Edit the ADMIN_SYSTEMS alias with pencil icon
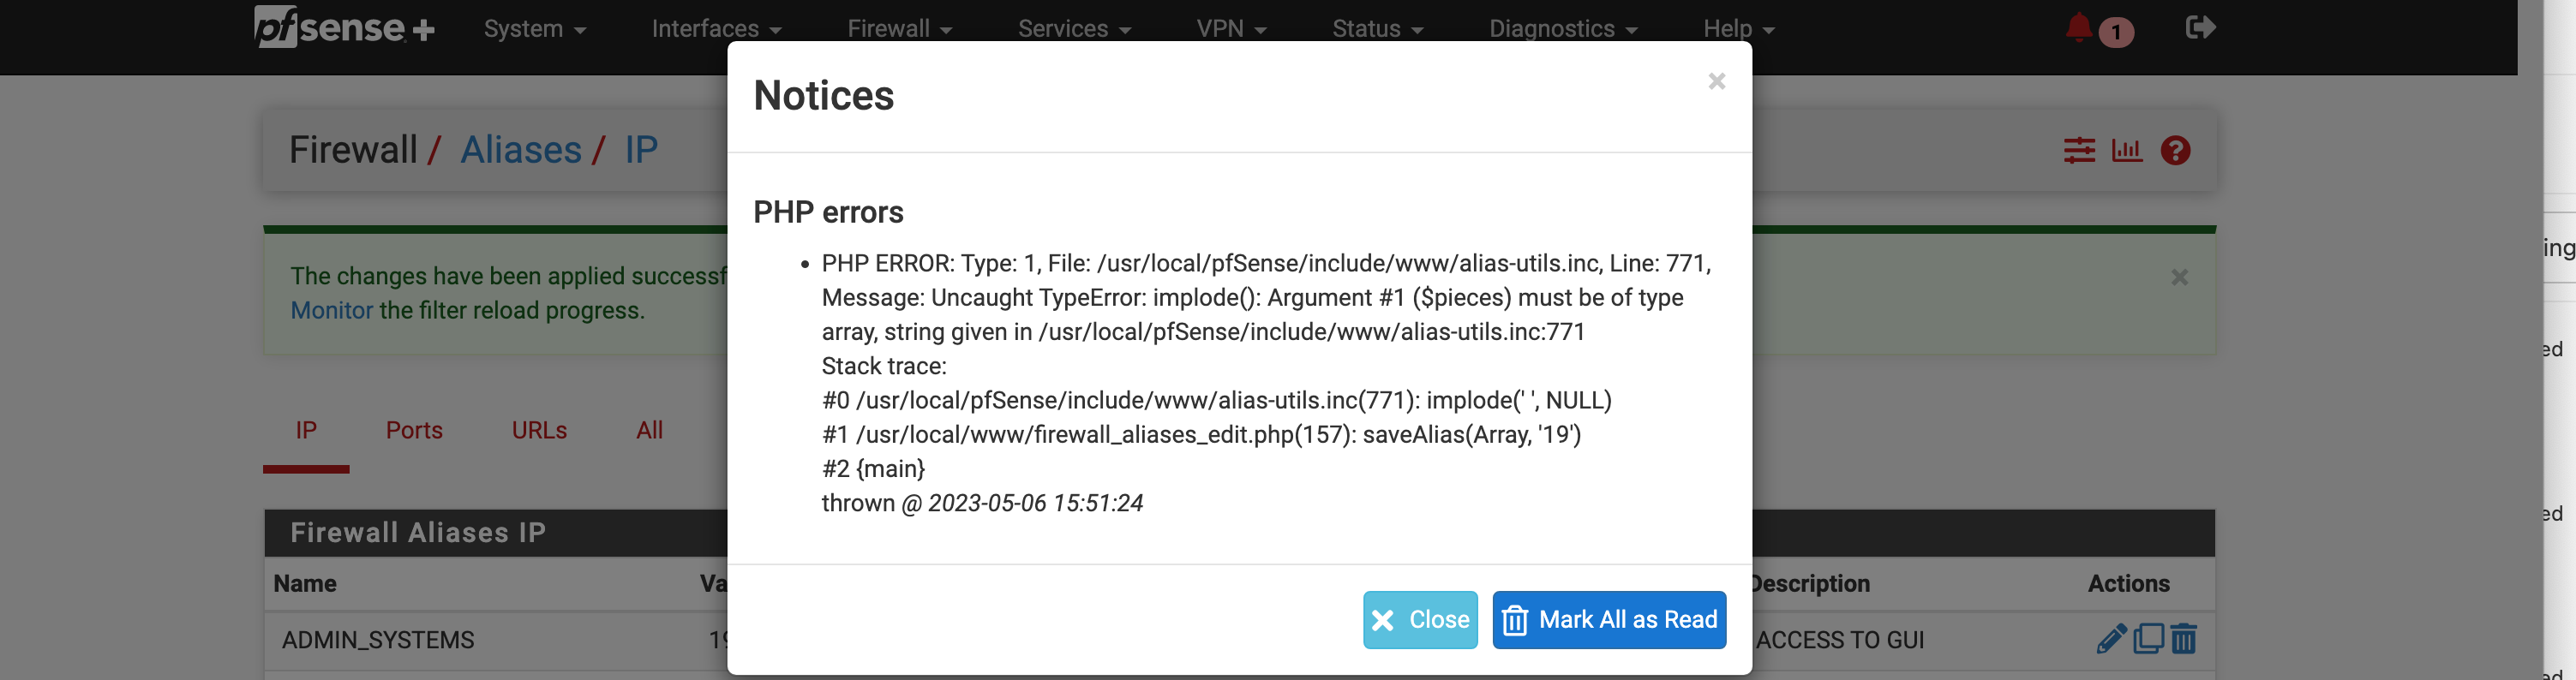 [x=2112, y=638]
